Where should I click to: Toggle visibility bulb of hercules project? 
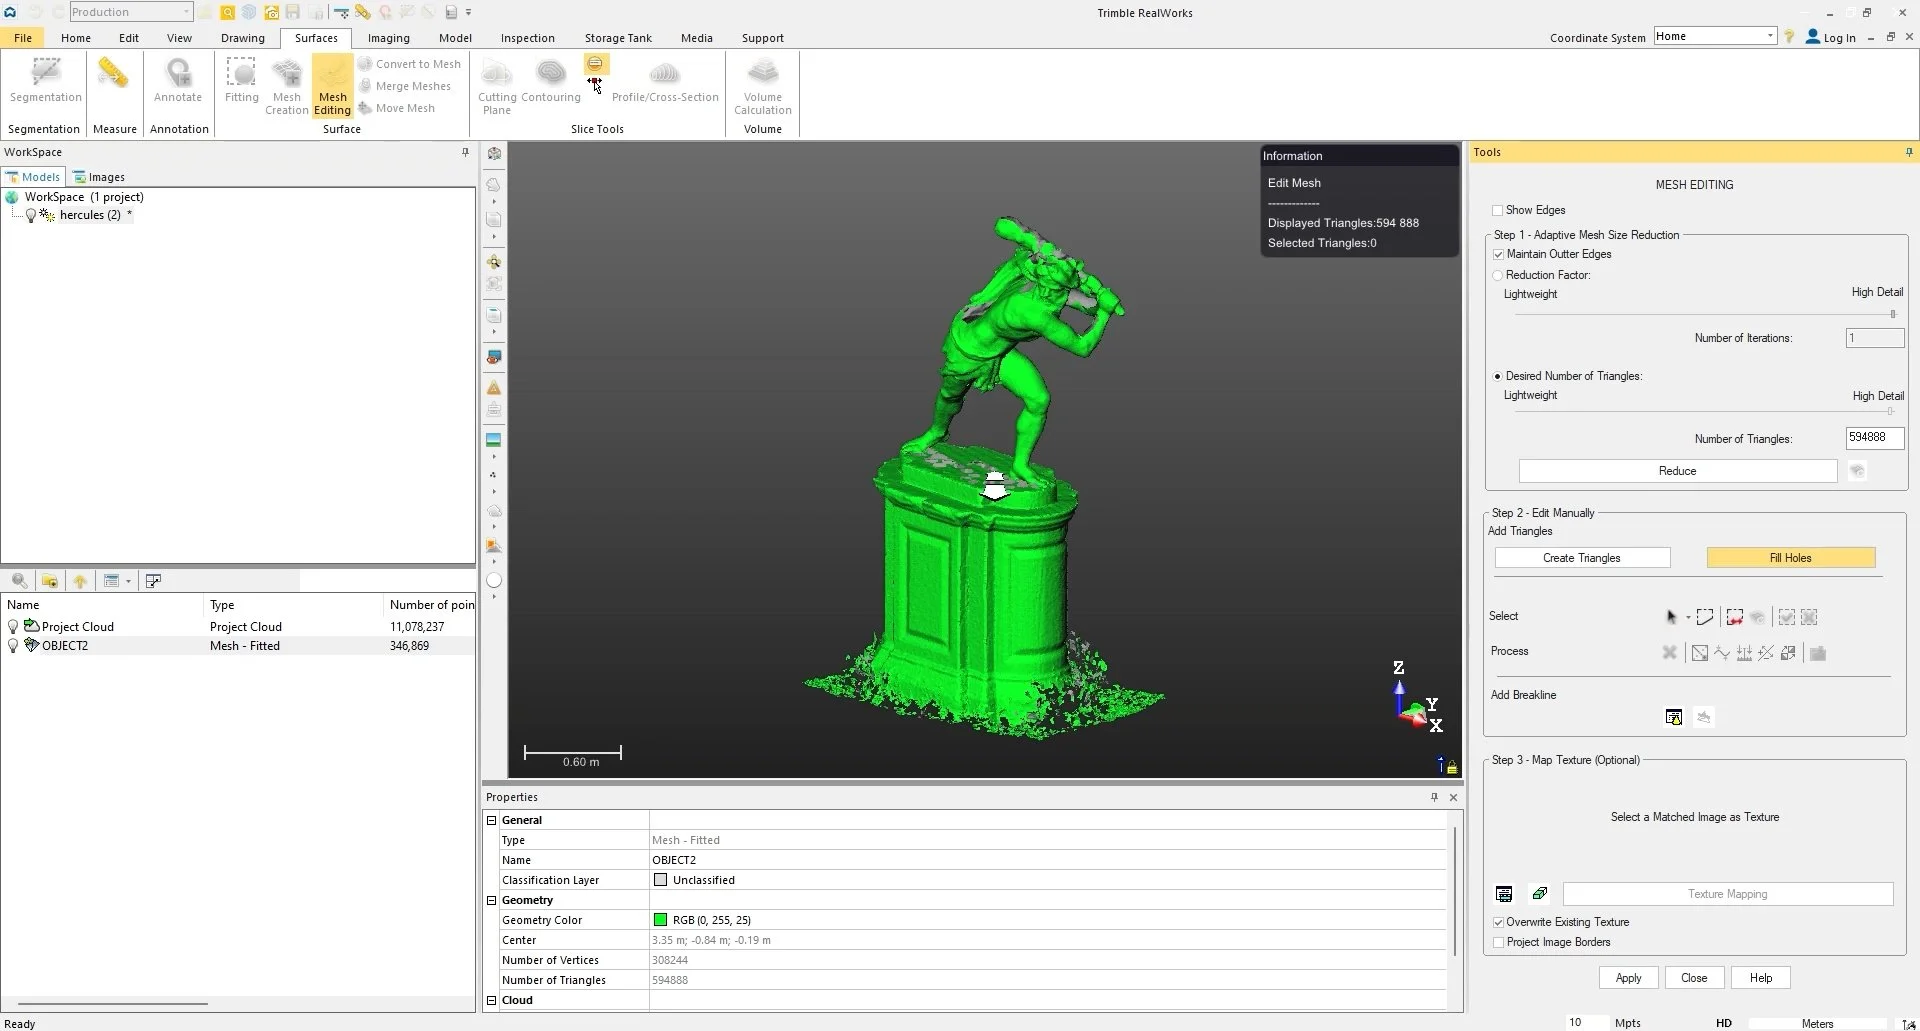coord(30,215)
